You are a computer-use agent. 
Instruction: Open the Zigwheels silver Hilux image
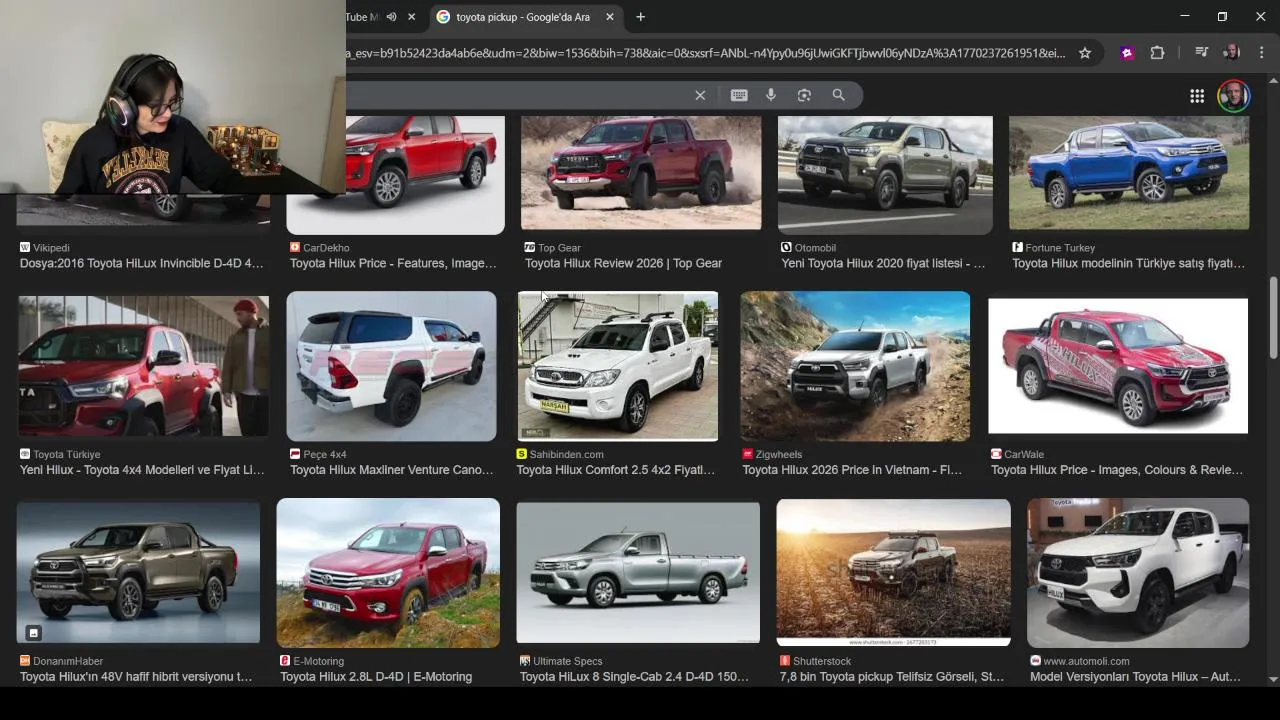[855, 366]
